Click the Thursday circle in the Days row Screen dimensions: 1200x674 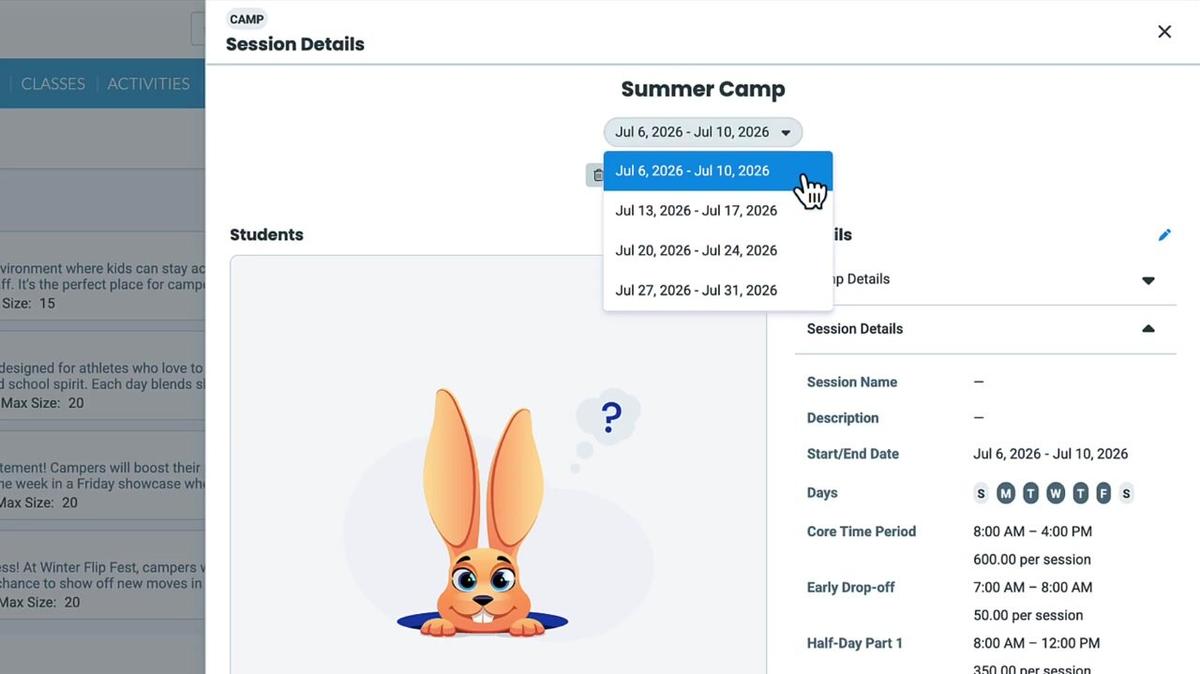[1080, 492]
